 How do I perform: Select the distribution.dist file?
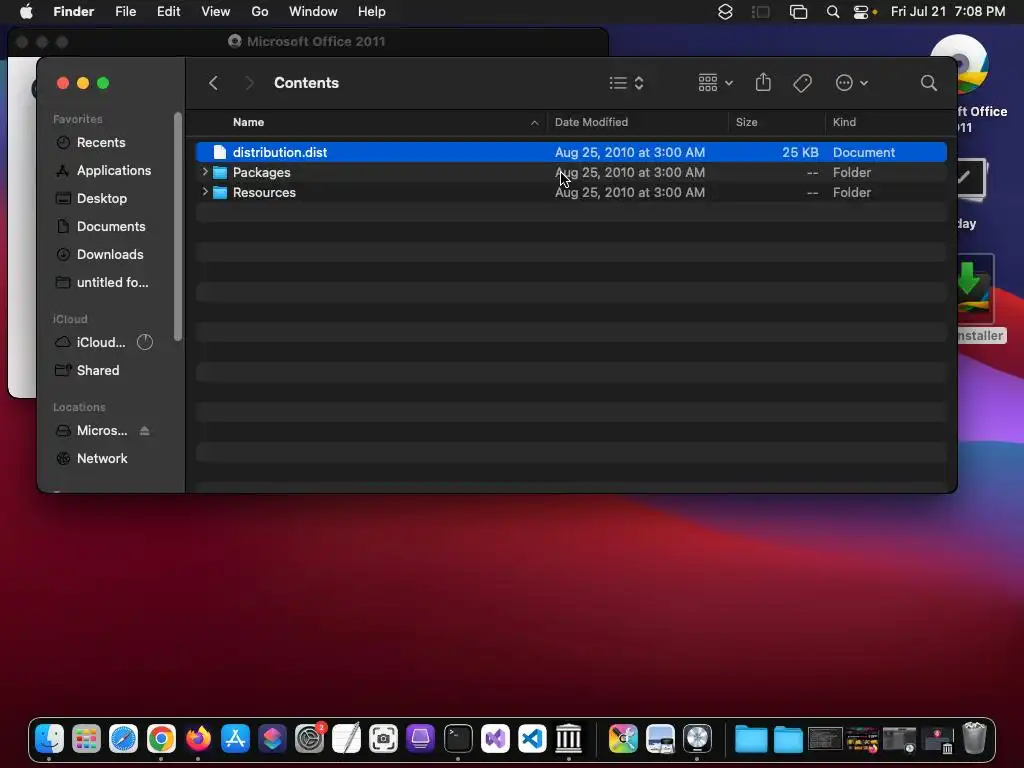pyautogui.click(x=571, y=152)
